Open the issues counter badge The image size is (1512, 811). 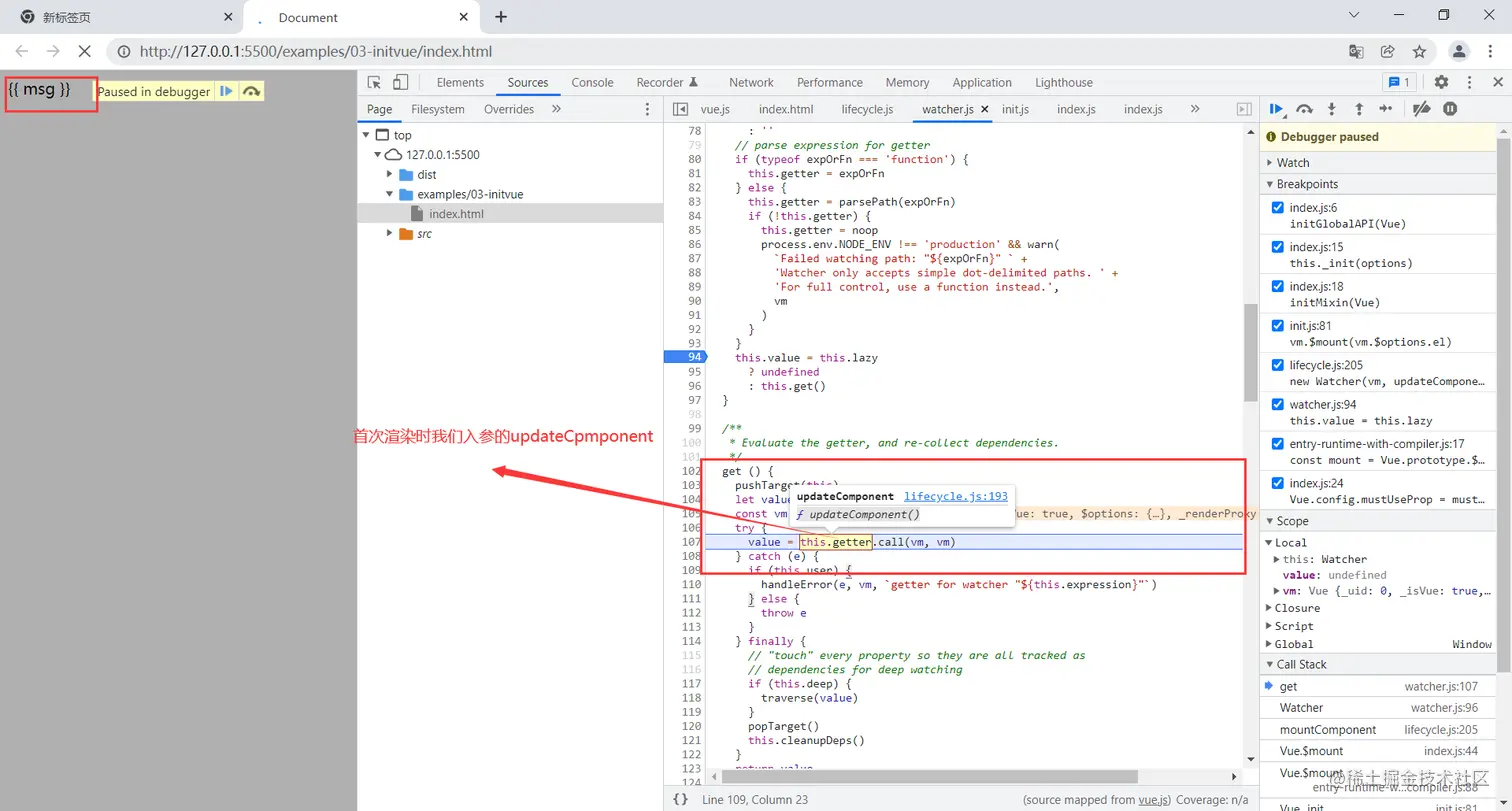[1398, 83]
